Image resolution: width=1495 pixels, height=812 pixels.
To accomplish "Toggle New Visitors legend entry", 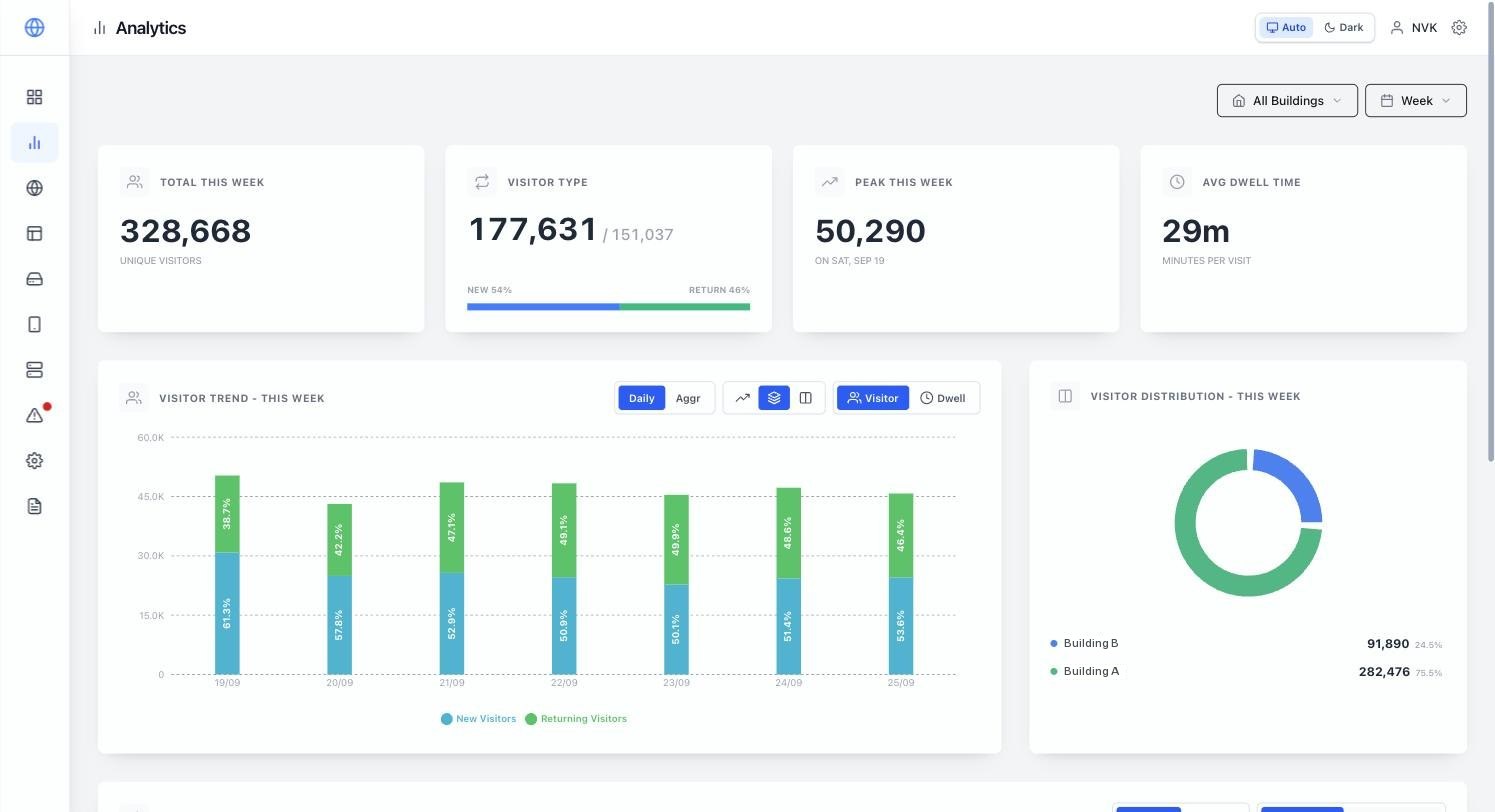I will [479, 719].
